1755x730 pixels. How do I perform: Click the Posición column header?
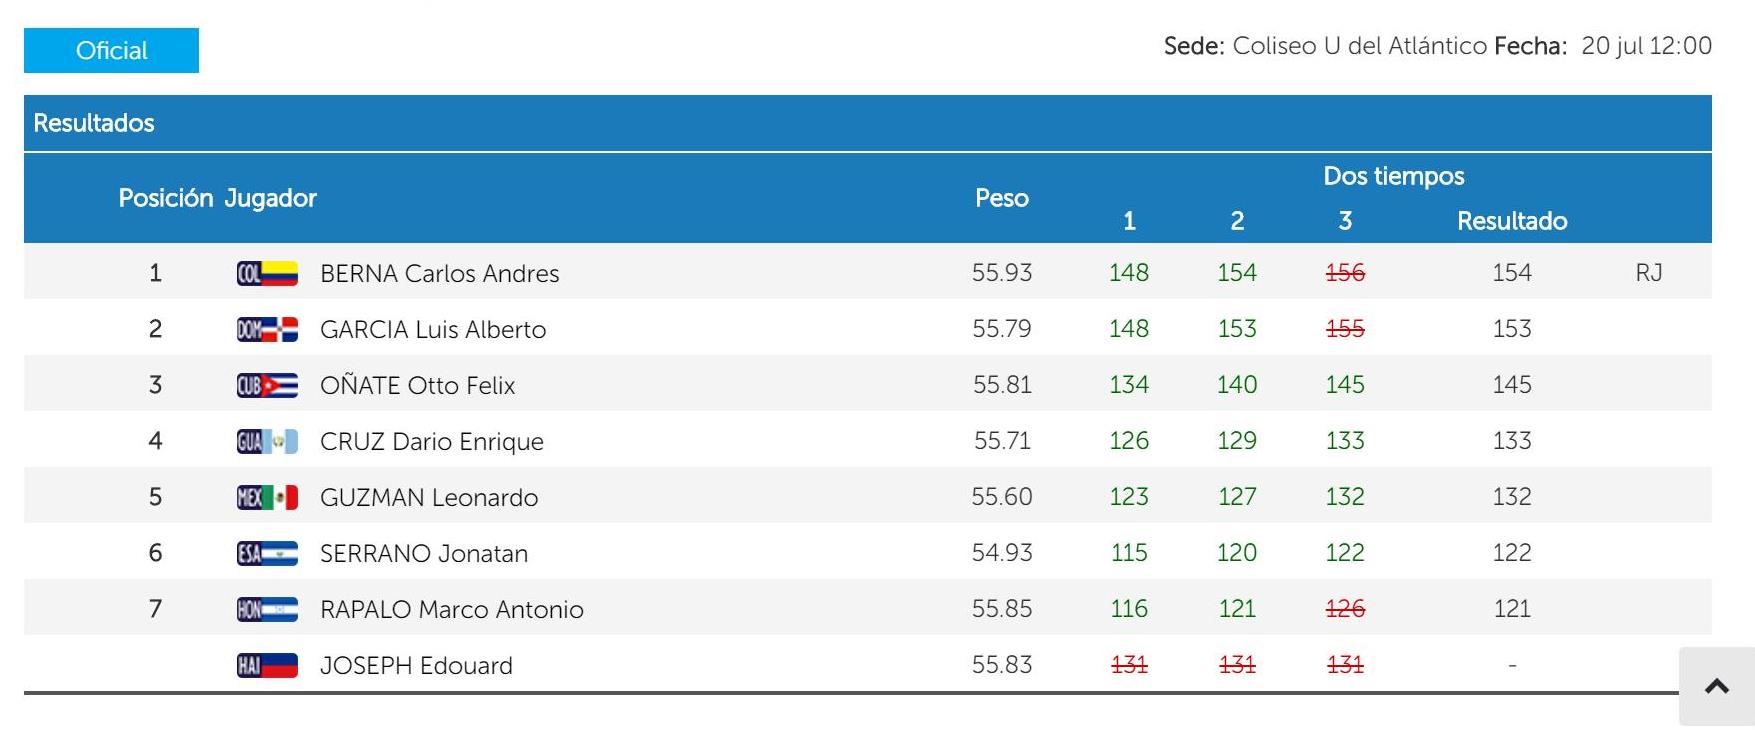pyautogui.click(x=165, y=198)
